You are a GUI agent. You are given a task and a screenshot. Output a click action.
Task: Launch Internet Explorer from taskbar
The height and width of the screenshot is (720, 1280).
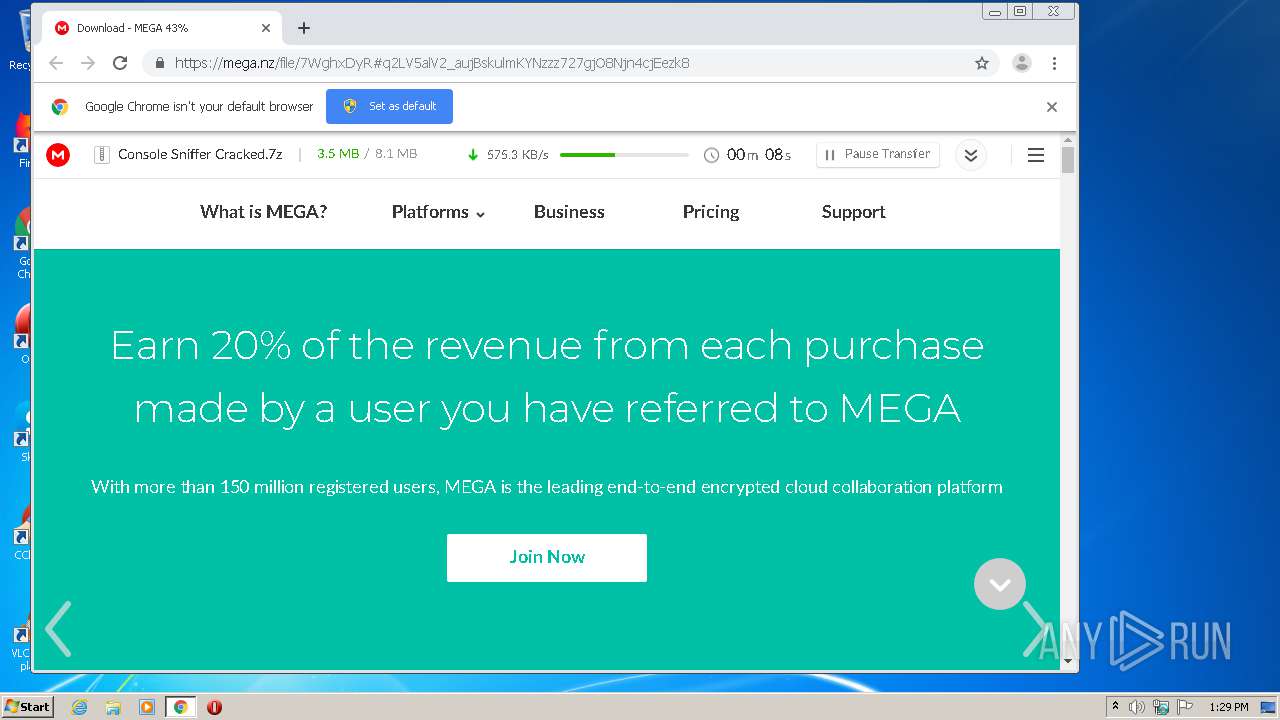pos(80,707)
